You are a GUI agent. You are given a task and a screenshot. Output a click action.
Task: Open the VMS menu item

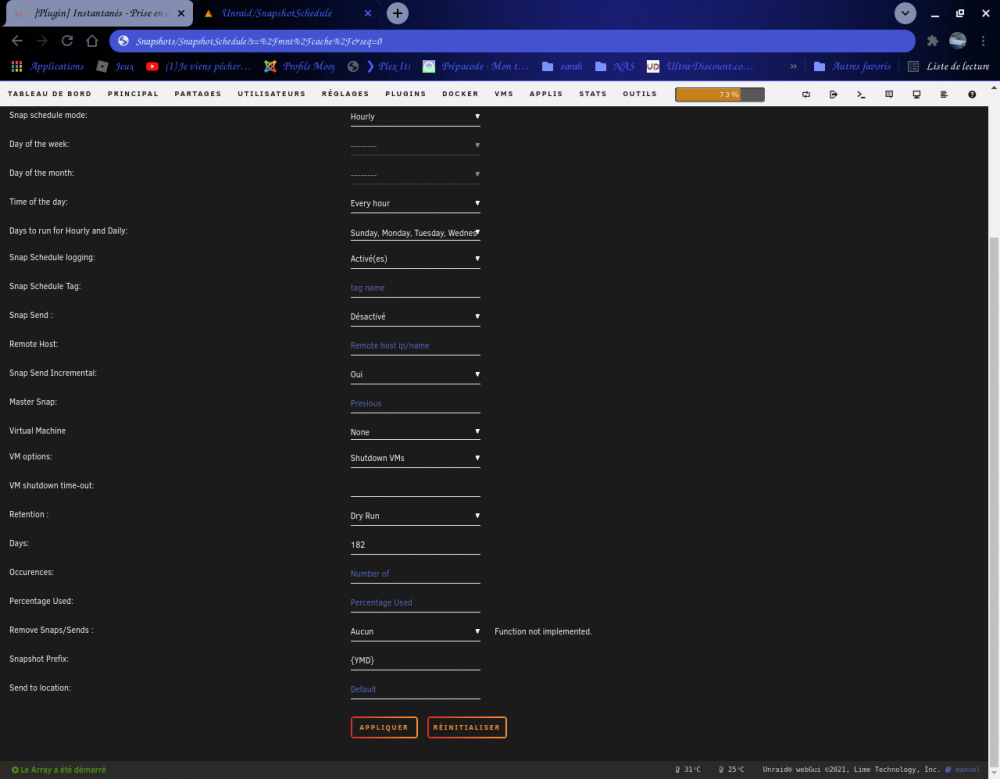point(504,94)
